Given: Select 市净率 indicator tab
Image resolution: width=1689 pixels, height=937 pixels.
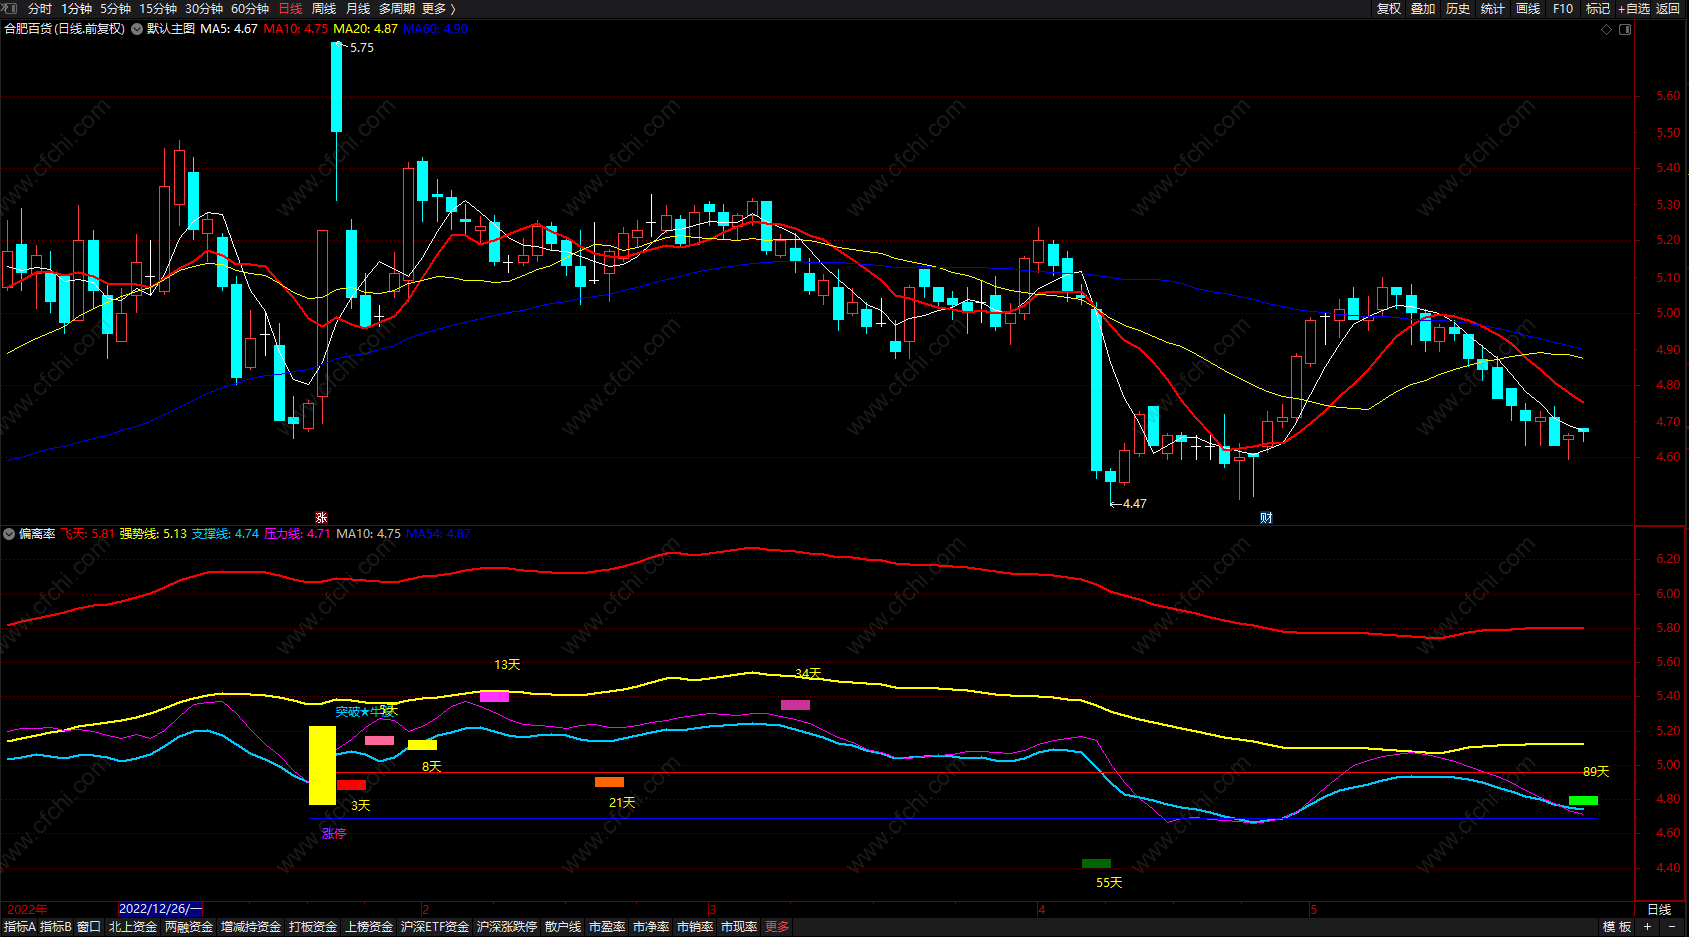Looking at the screenshot, I should [651, 927].
